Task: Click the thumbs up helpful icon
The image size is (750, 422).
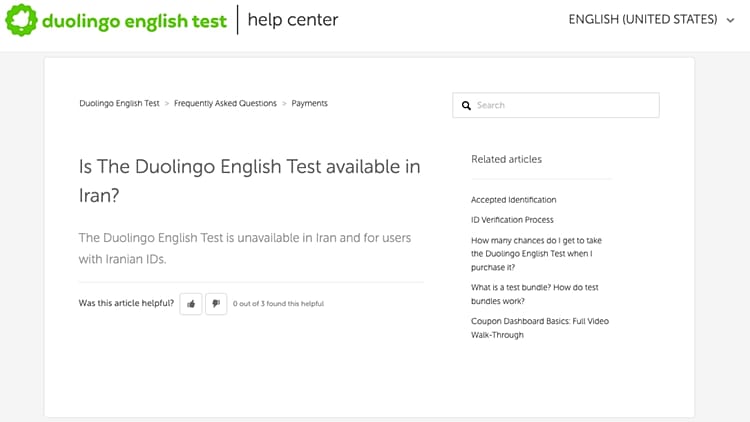Action: click(x=191, y=303)
